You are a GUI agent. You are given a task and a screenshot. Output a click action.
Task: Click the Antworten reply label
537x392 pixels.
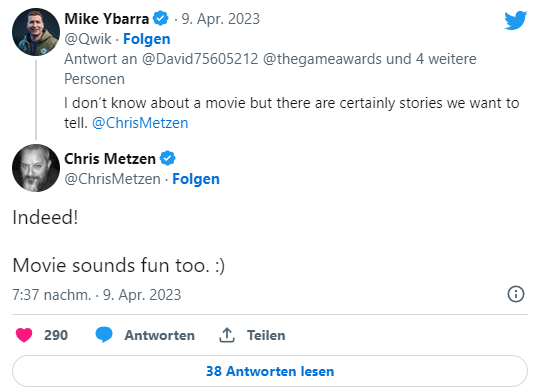click(x=160, y=335)
